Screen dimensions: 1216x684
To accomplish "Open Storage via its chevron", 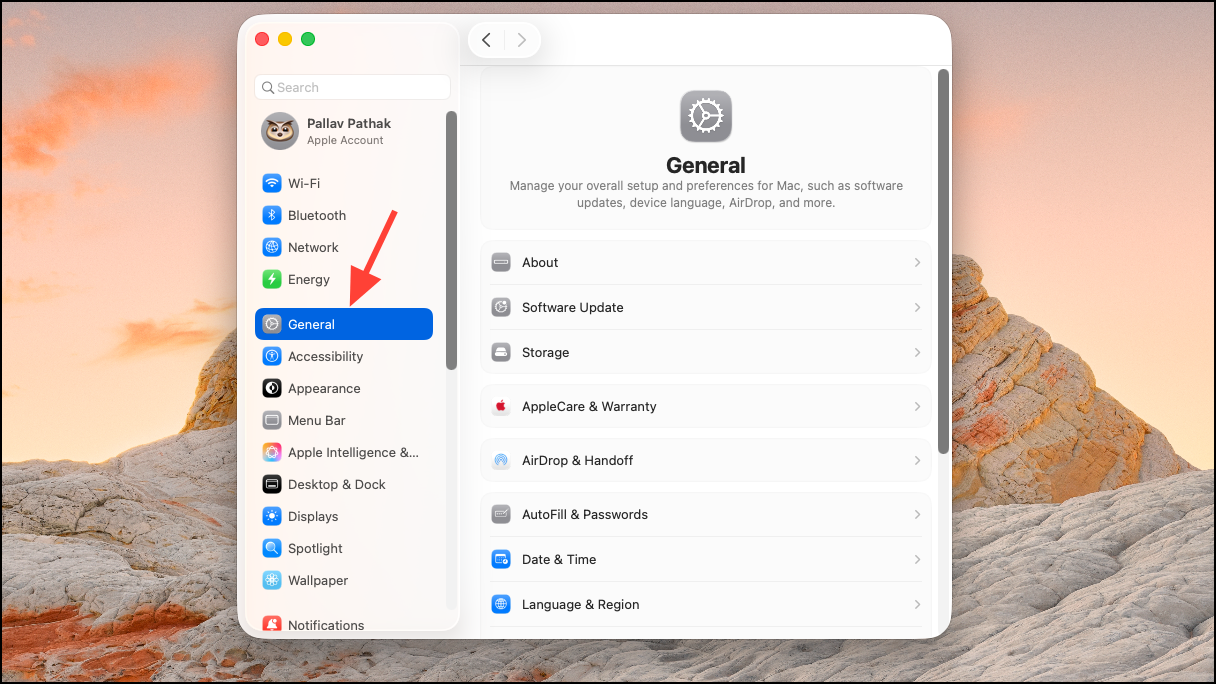I will pos(917,352).
